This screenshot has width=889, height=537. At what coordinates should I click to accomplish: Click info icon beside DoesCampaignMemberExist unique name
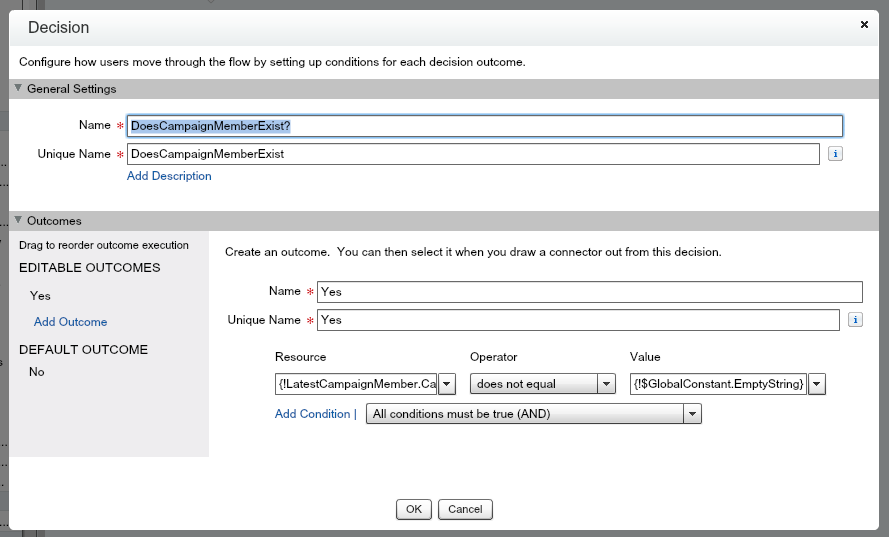point(836,154)
